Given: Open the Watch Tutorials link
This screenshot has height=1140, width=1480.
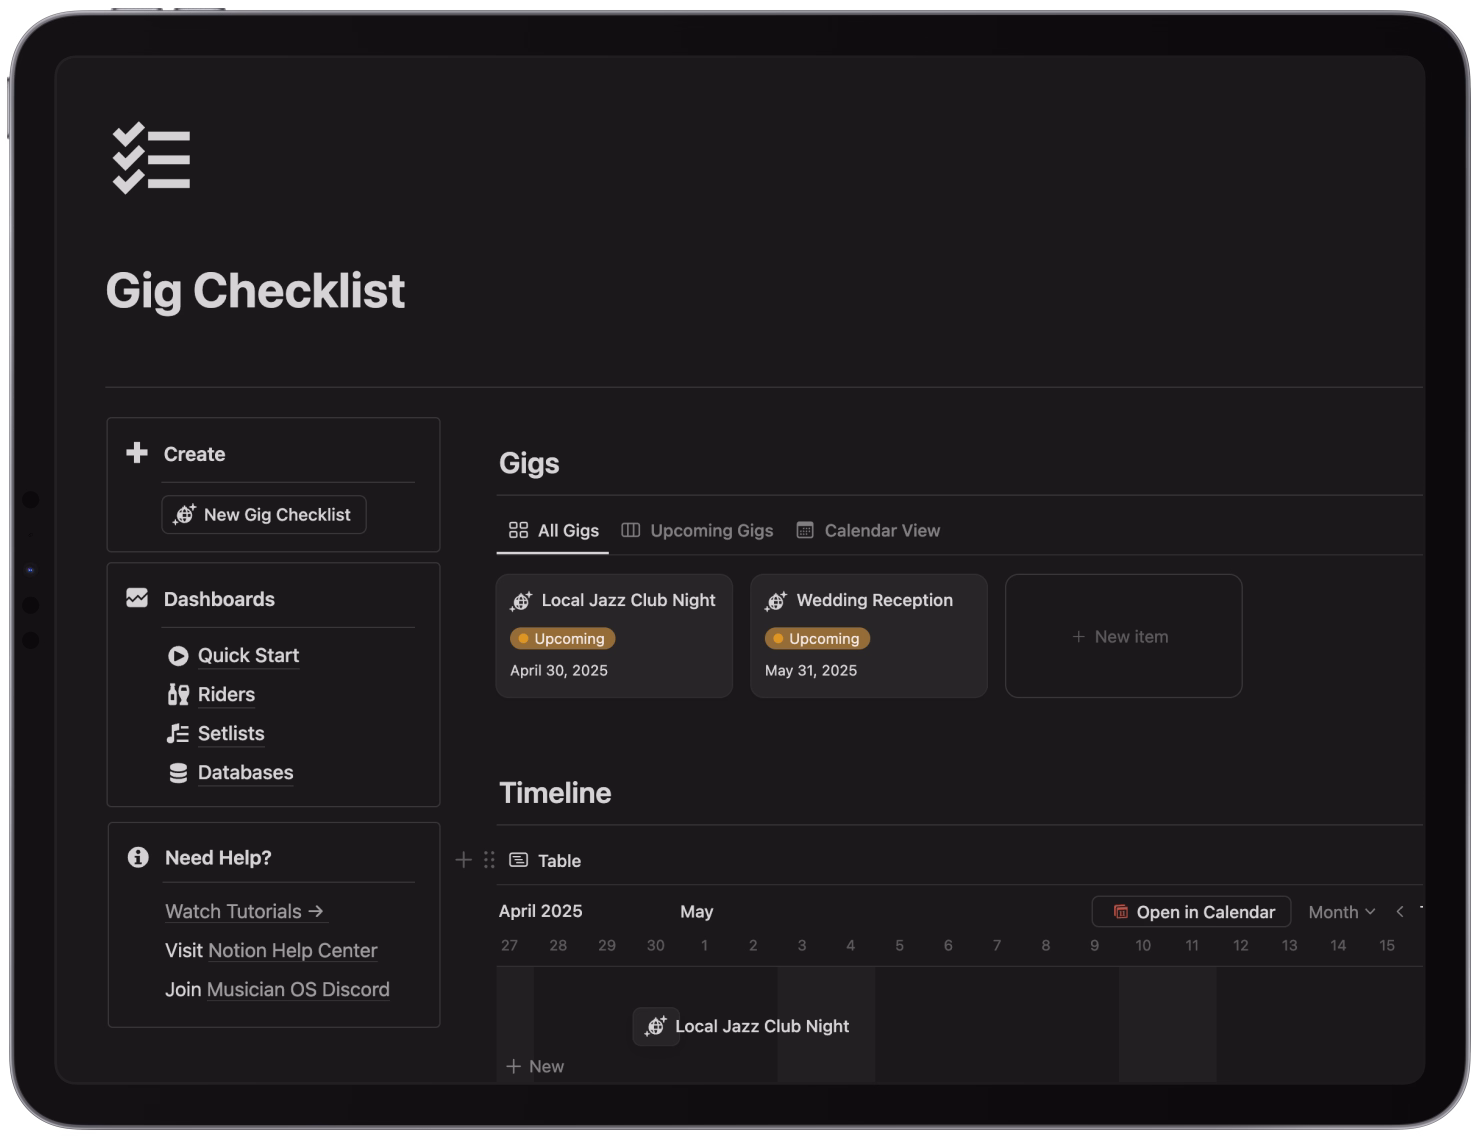Looking at the screenshot, I should (244, 911).
